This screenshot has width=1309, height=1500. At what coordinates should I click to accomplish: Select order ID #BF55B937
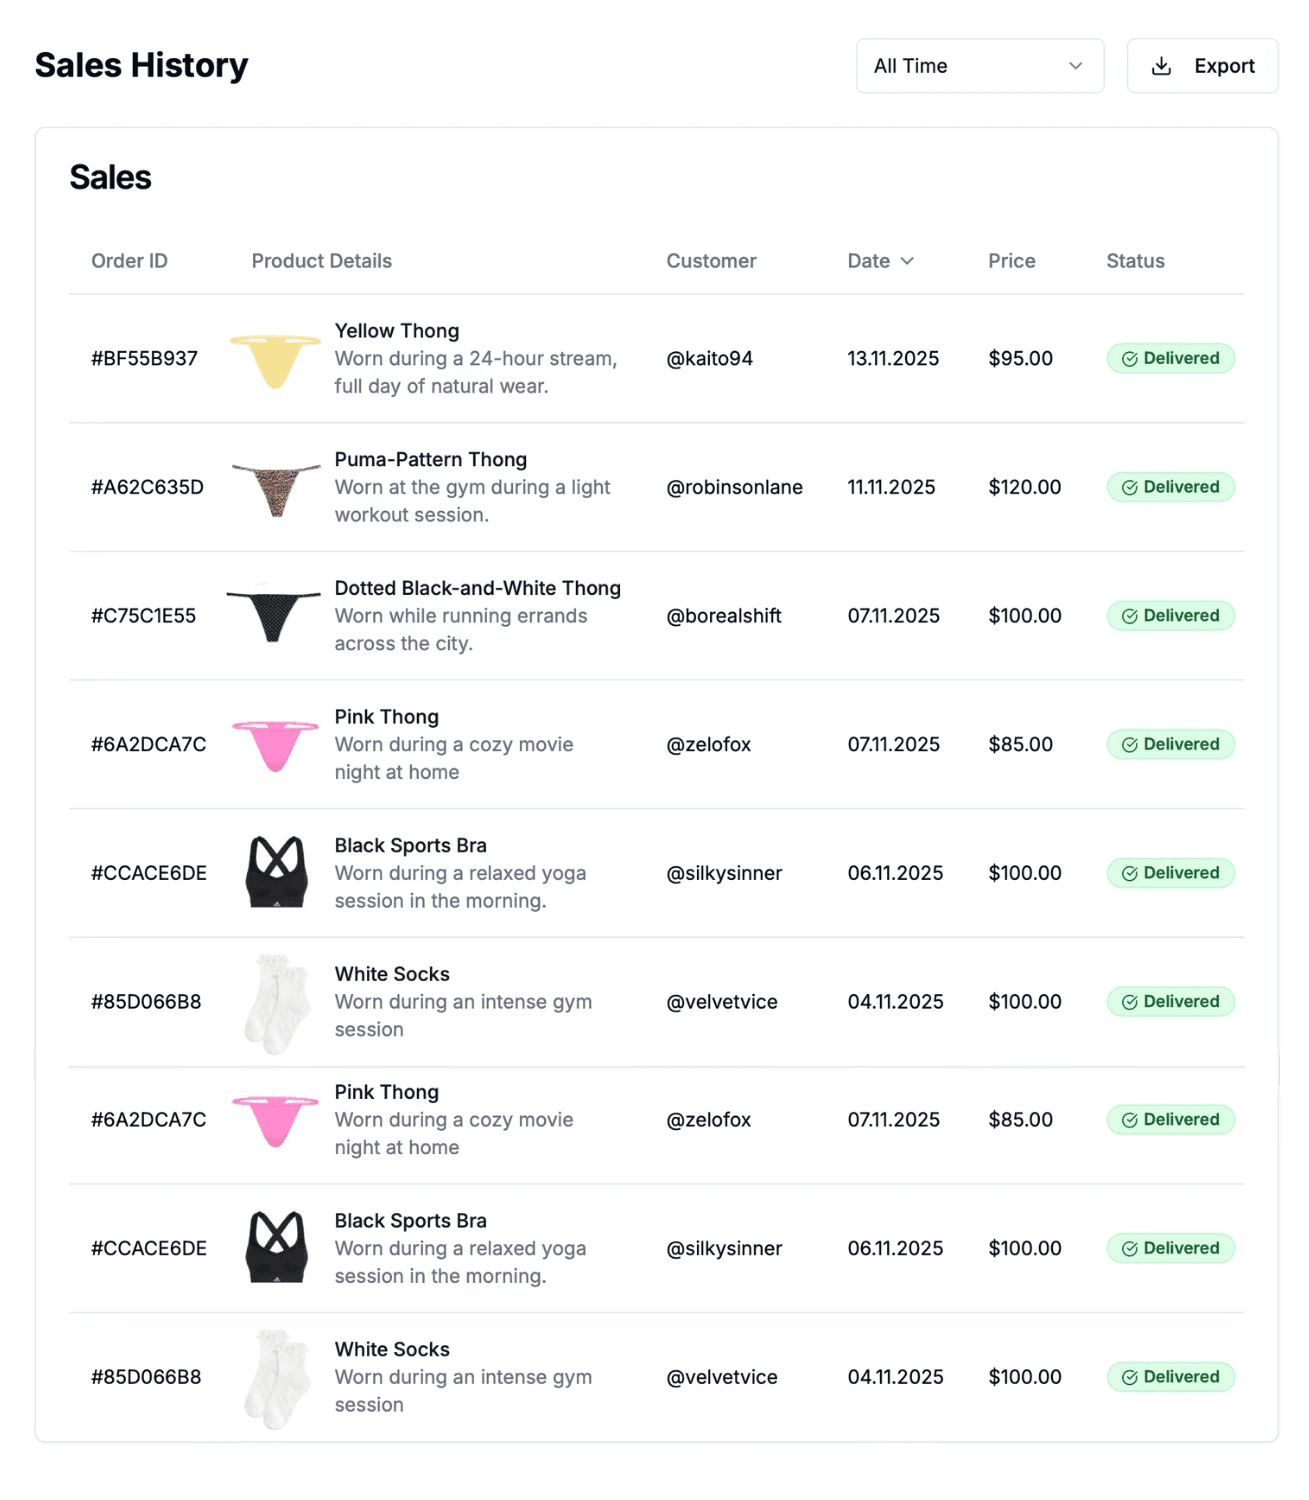click(143, 358)
